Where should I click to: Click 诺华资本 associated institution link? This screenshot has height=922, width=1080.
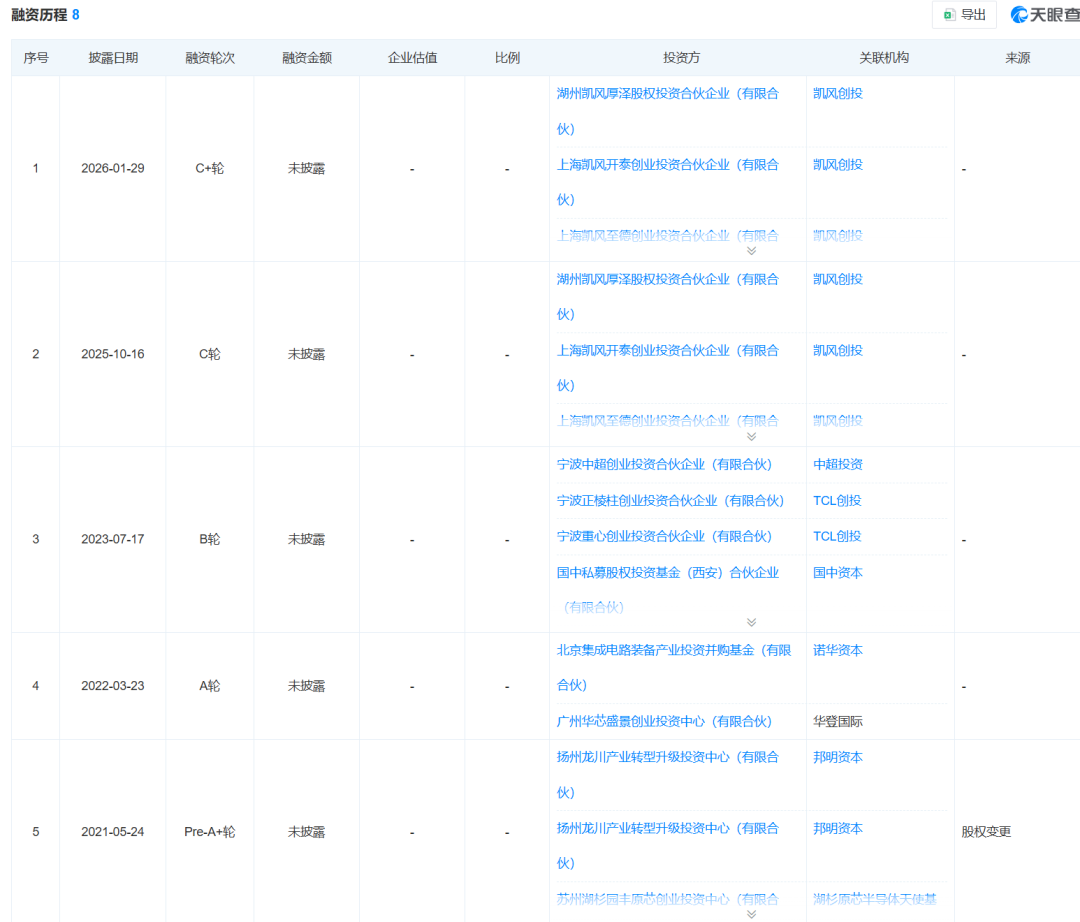(x=837, y=650)
